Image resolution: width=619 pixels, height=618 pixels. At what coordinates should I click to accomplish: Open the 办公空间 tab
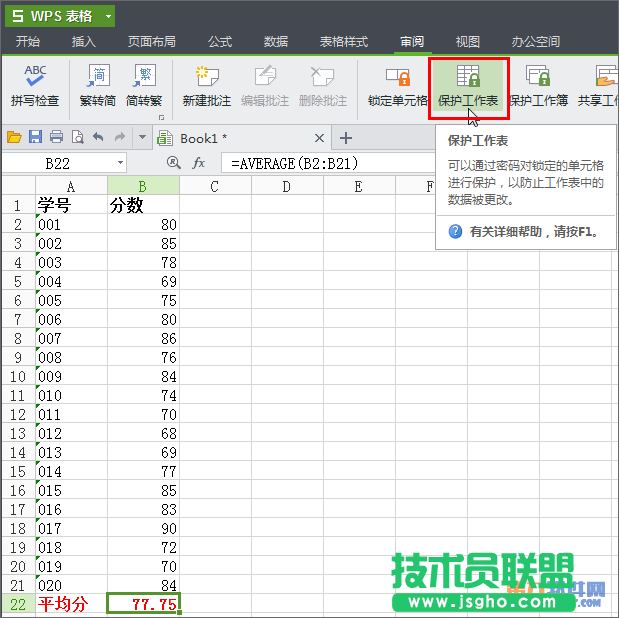pos(536,41)
